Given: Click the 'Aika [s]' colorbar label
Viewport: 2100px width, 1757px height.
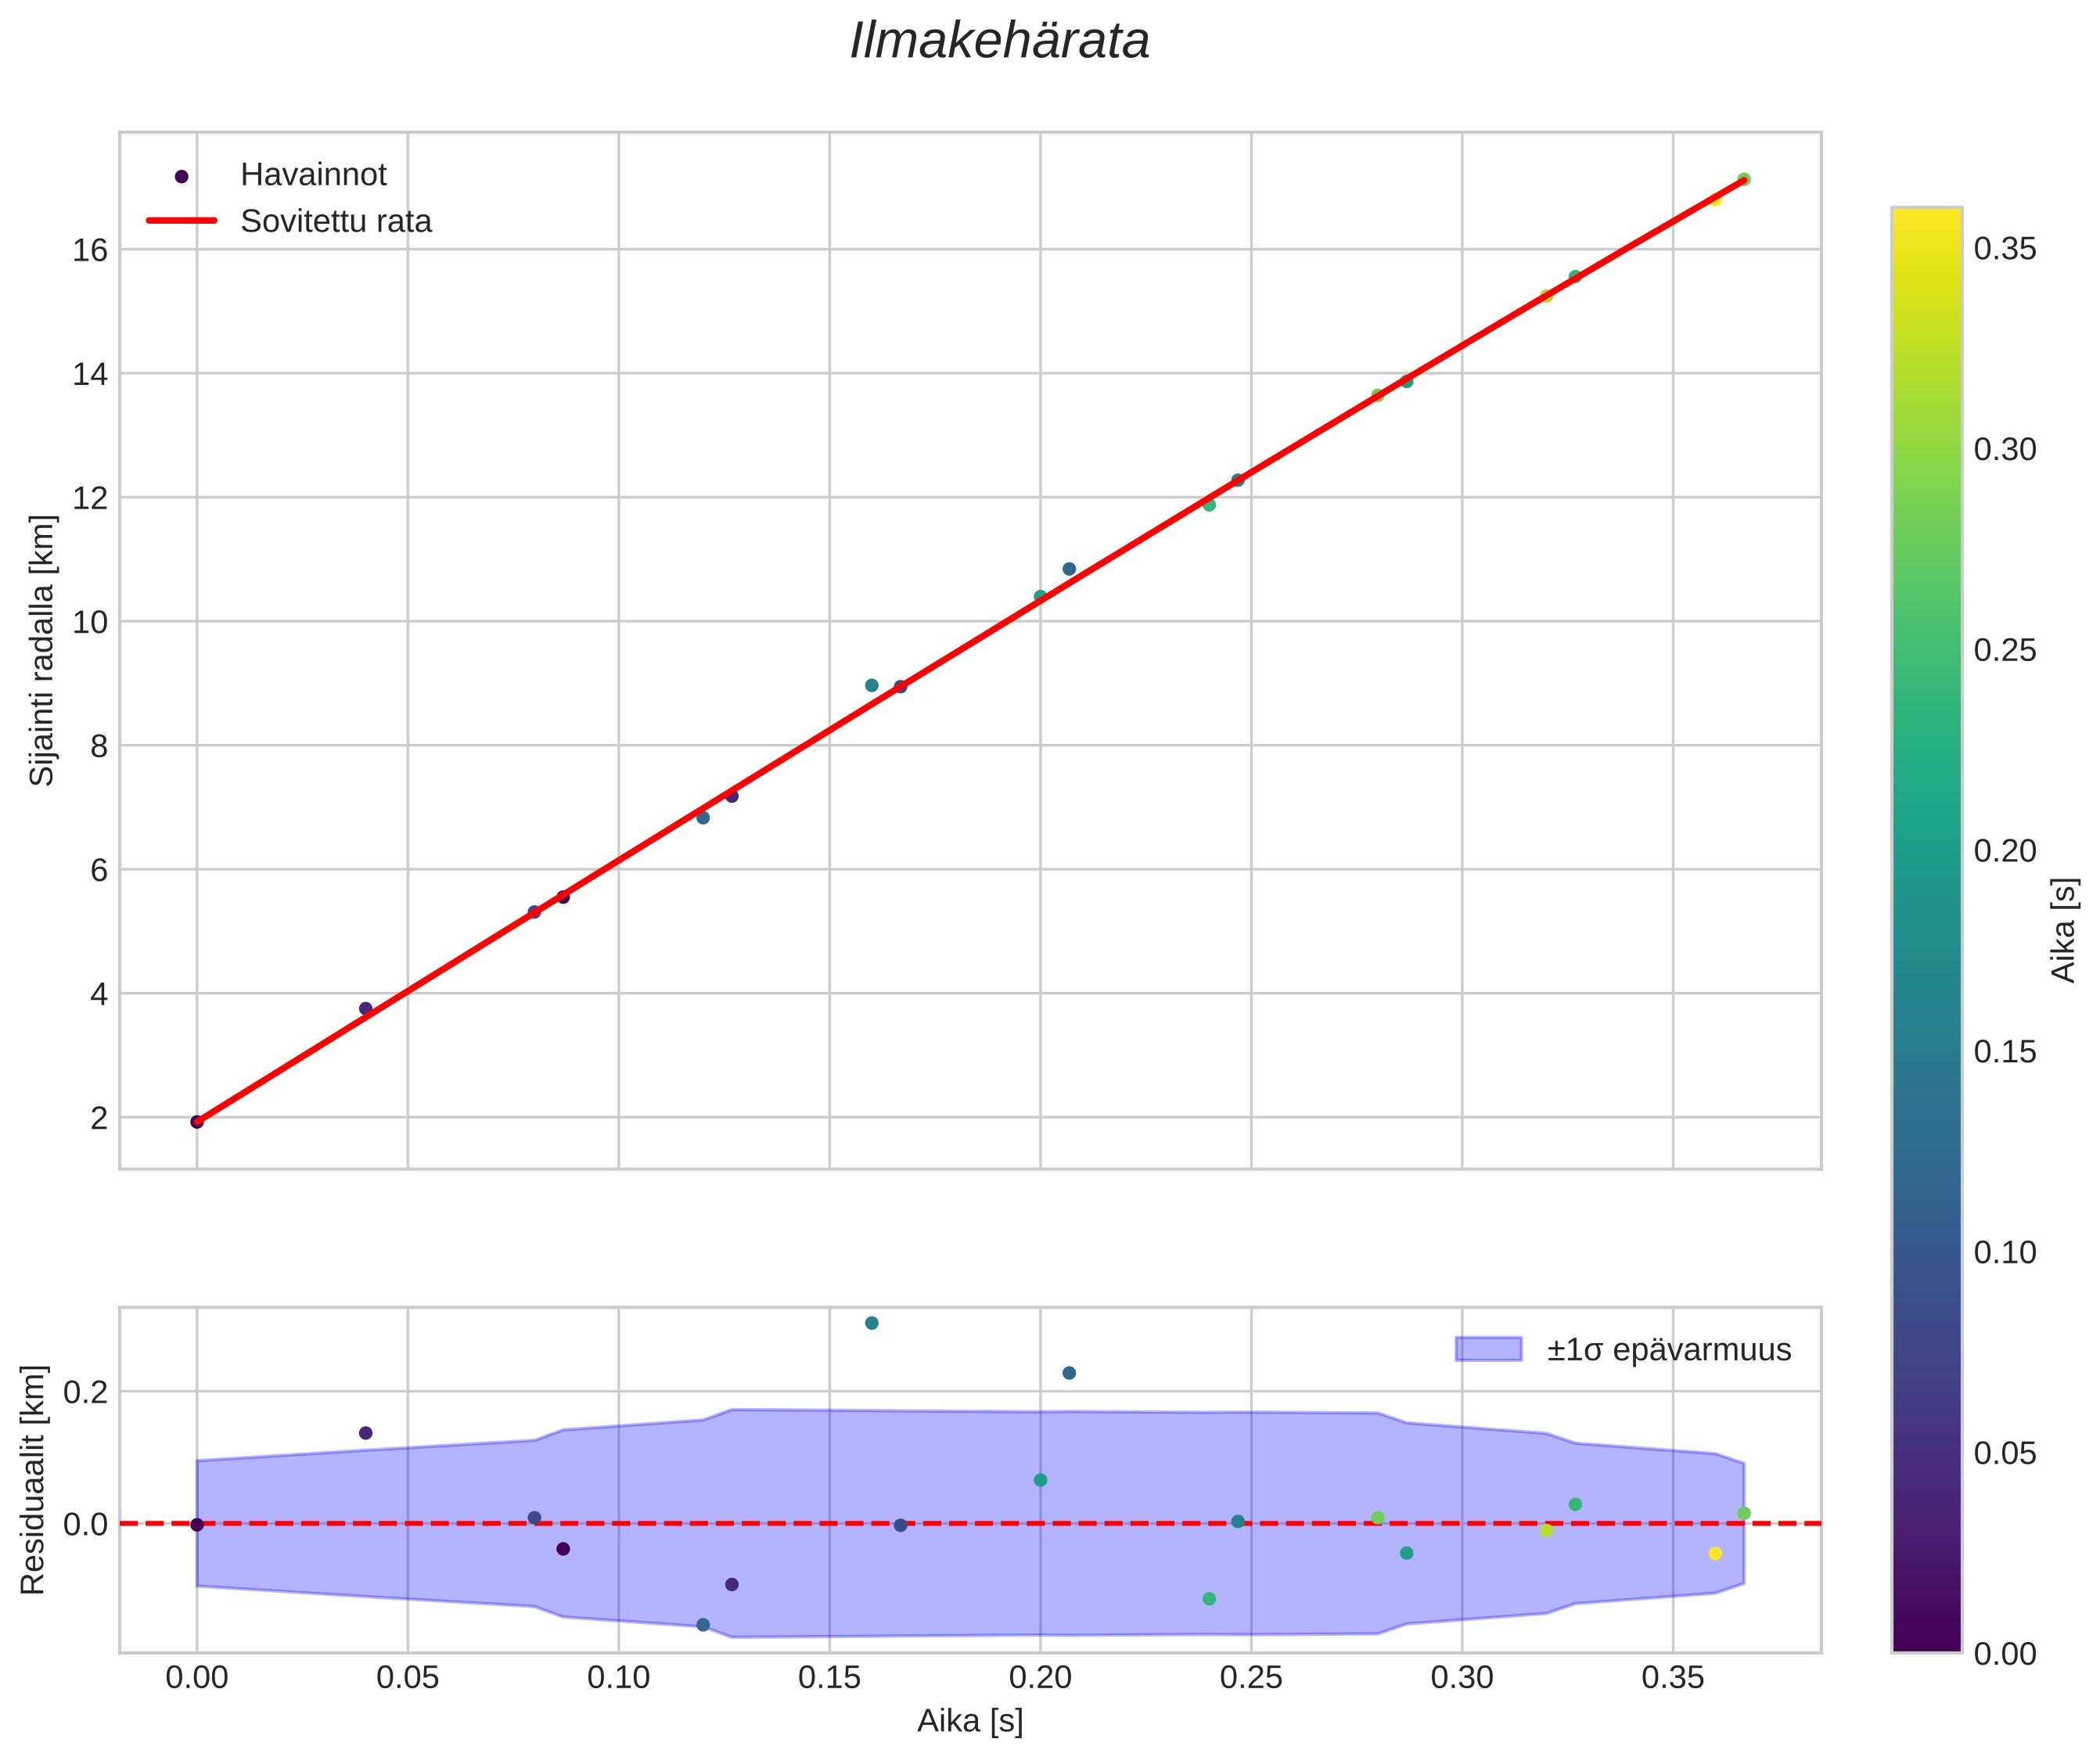Looking at the screenshot, I should (2064, 930).
